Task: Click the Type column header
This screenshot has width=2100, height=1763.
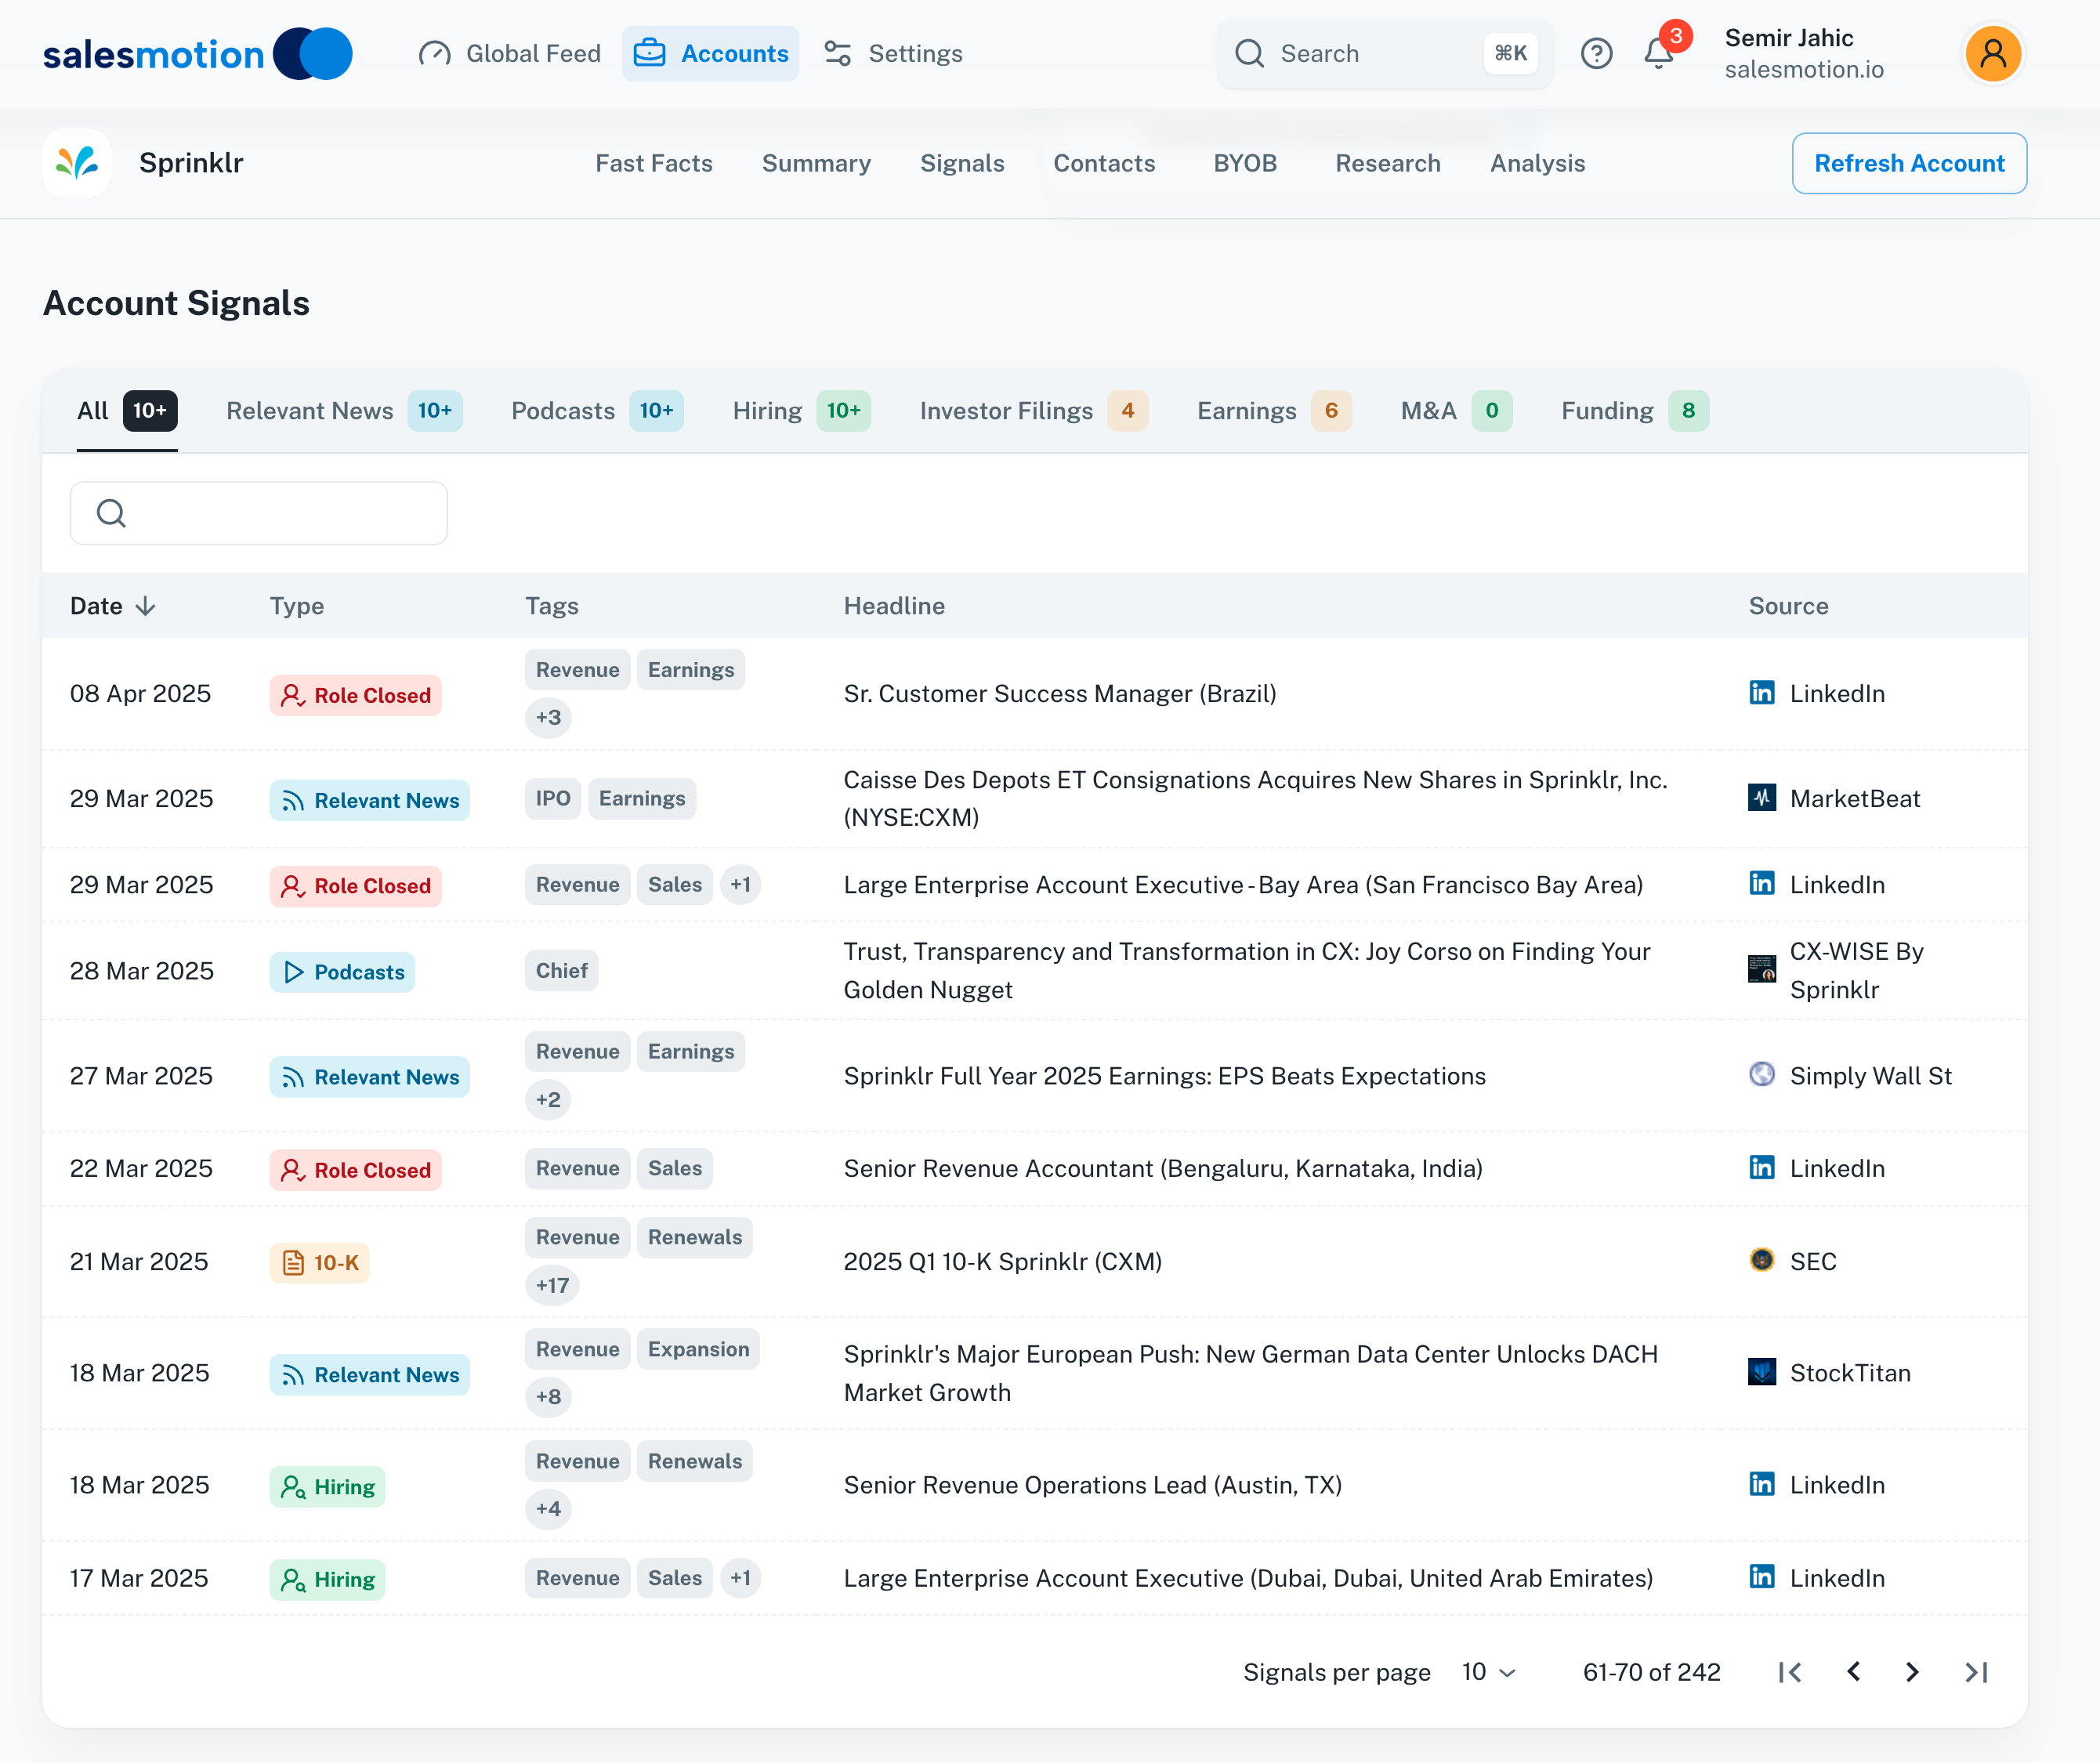Action: point(297,606)
